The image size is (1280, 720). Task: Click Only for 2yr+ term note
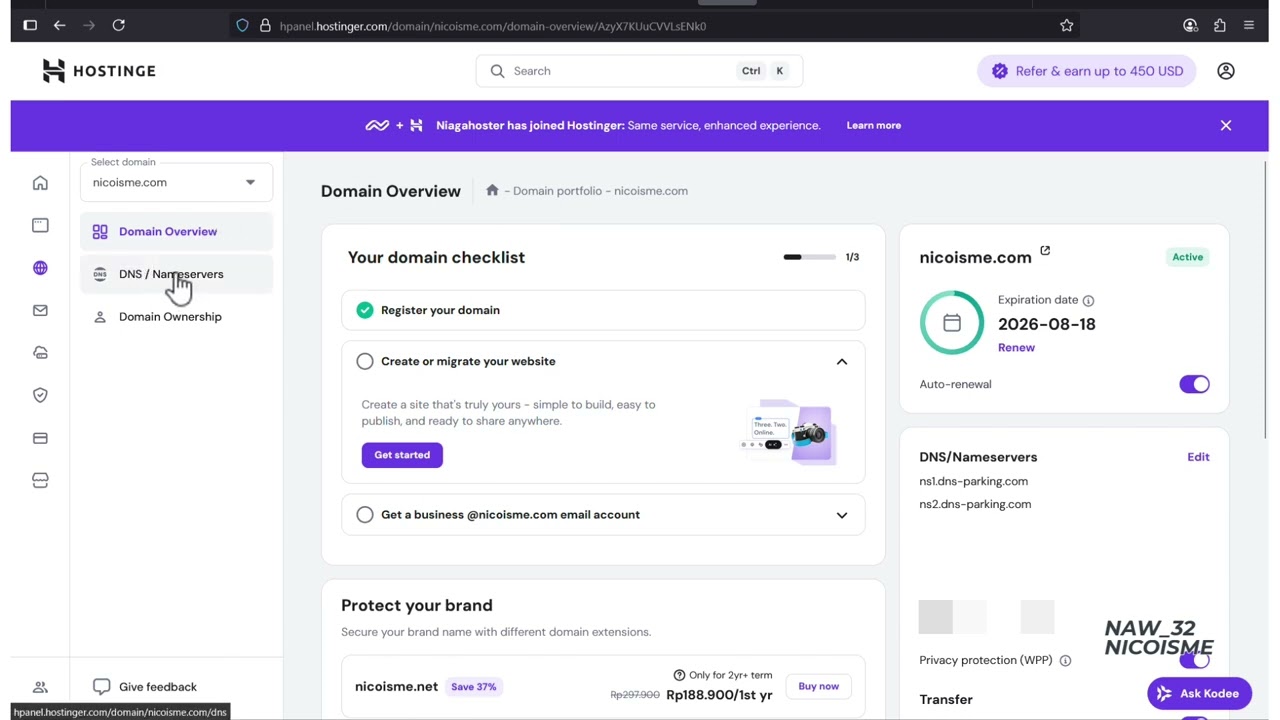click(x=722, y=675)
